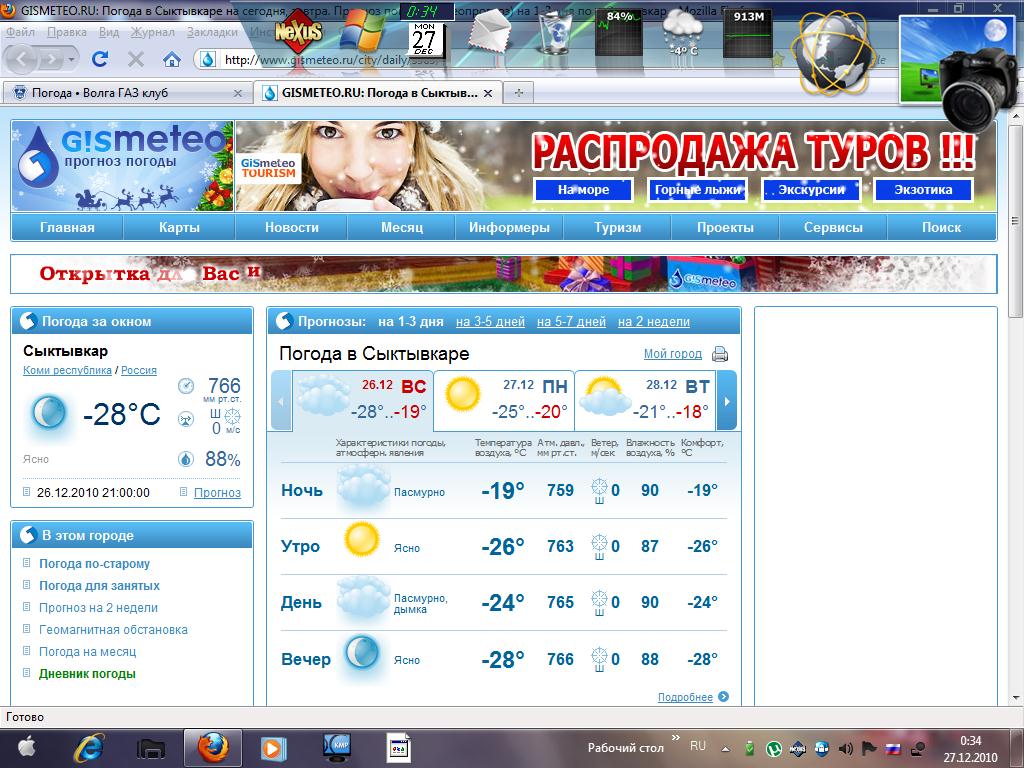Open the Россия link
The width and height of the screenshot is (1024, 768).
[139, 370]
